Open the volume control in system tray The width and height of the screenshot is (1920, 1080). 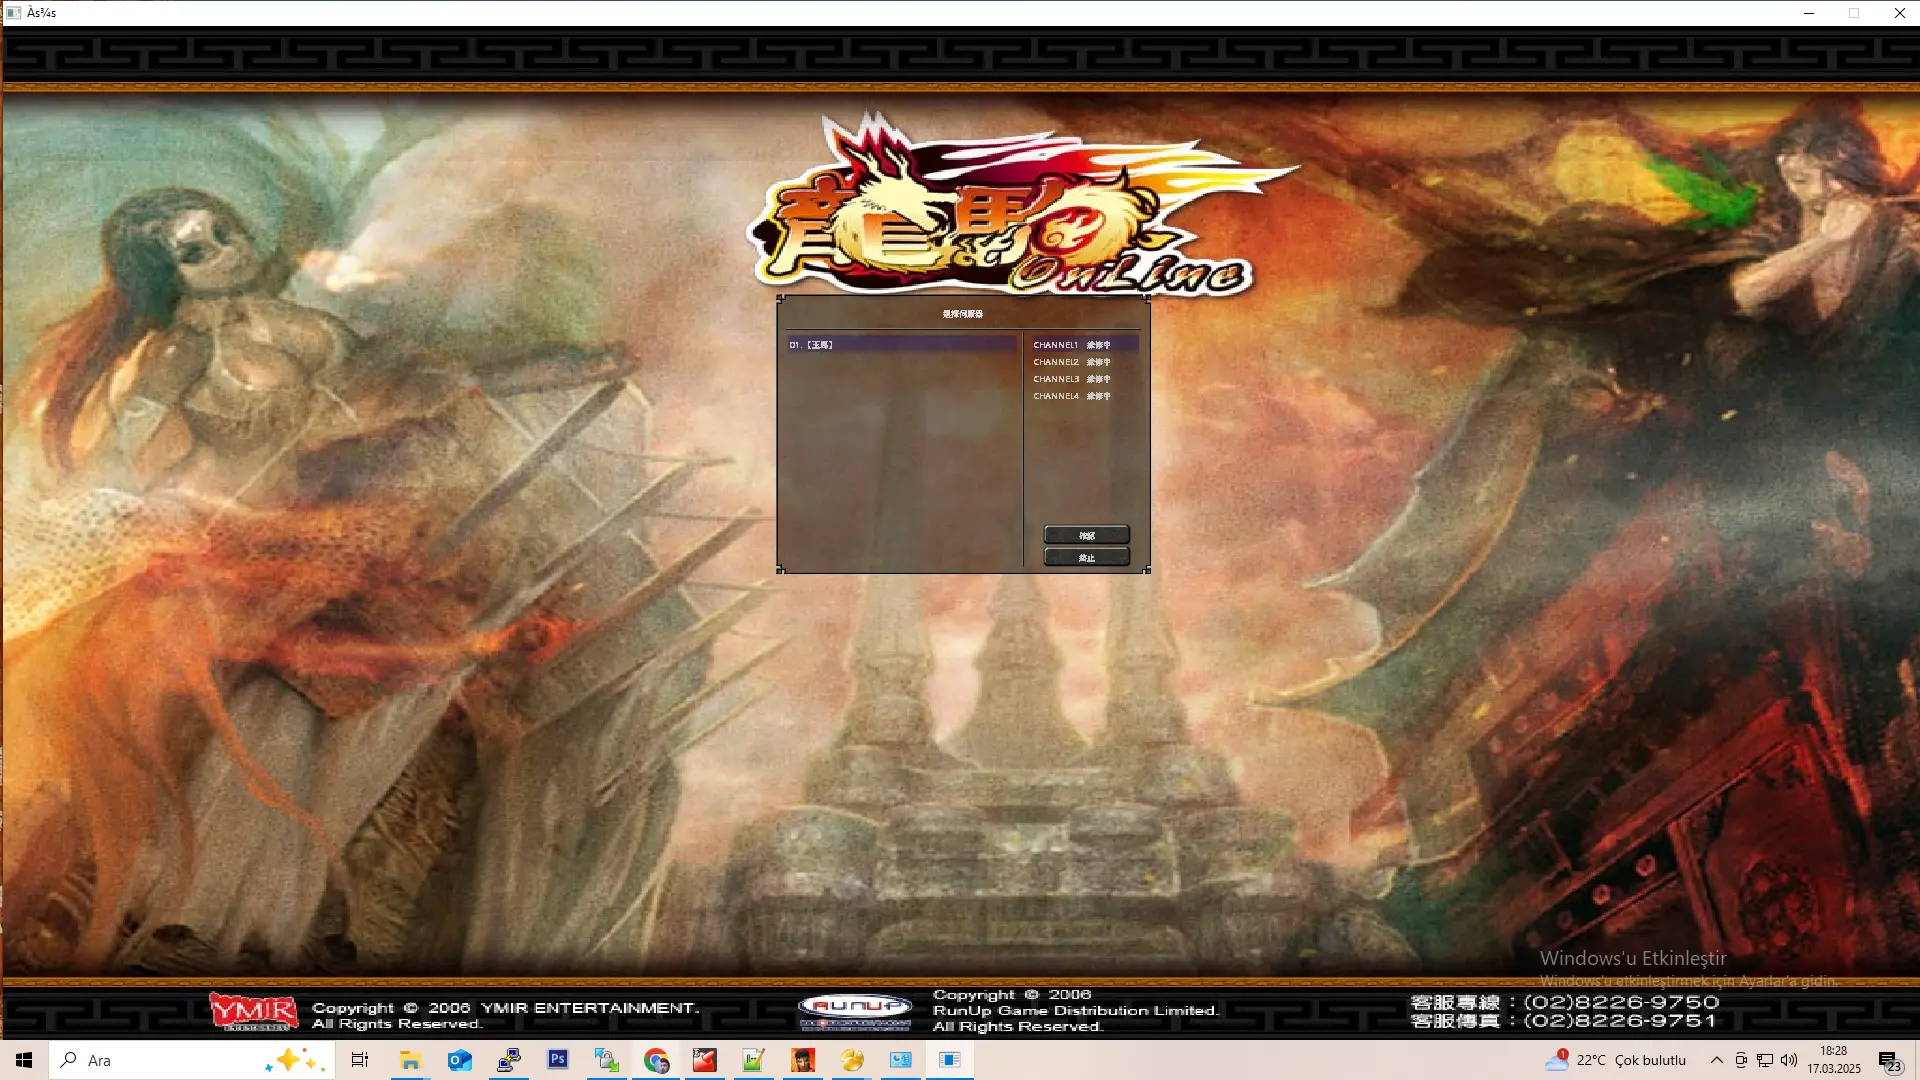(x=1789, y=1060)
